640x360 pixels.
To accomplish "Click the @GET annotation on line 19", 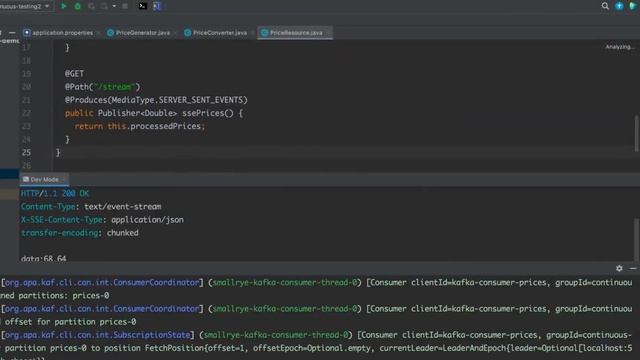I will (x=74, y=74).
